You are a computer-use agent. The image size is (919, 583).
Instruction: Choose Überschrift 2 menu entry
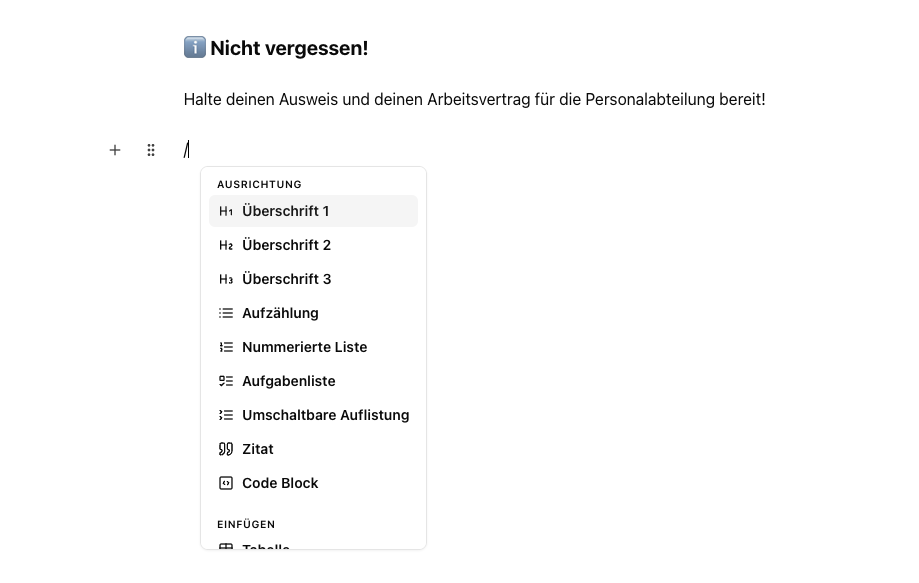point(314,245)
